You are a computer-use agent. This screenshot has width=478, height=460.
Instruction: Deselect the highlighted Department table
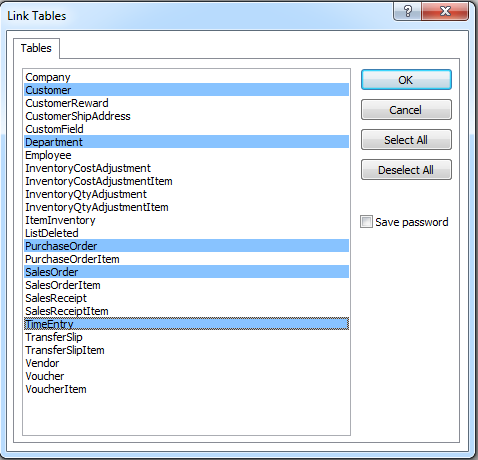tap(187, 142)
